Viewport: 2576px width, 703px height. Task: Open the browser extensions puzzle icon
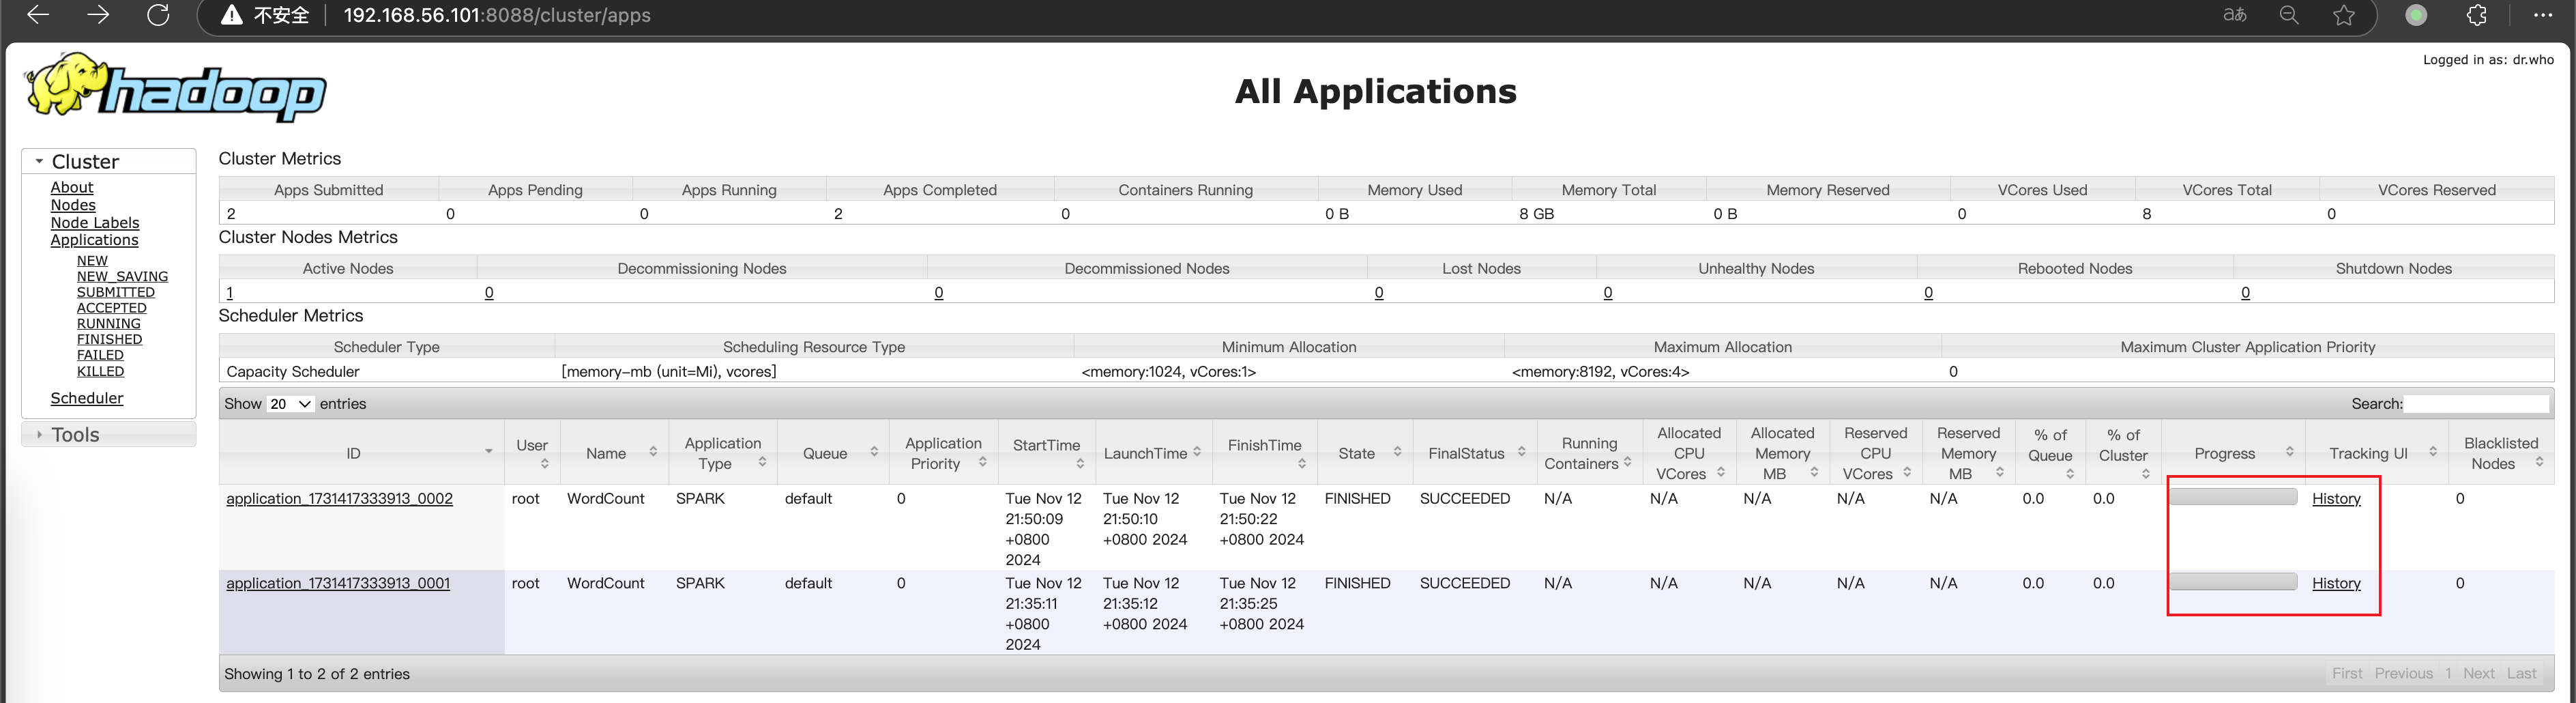(2477, 15)
